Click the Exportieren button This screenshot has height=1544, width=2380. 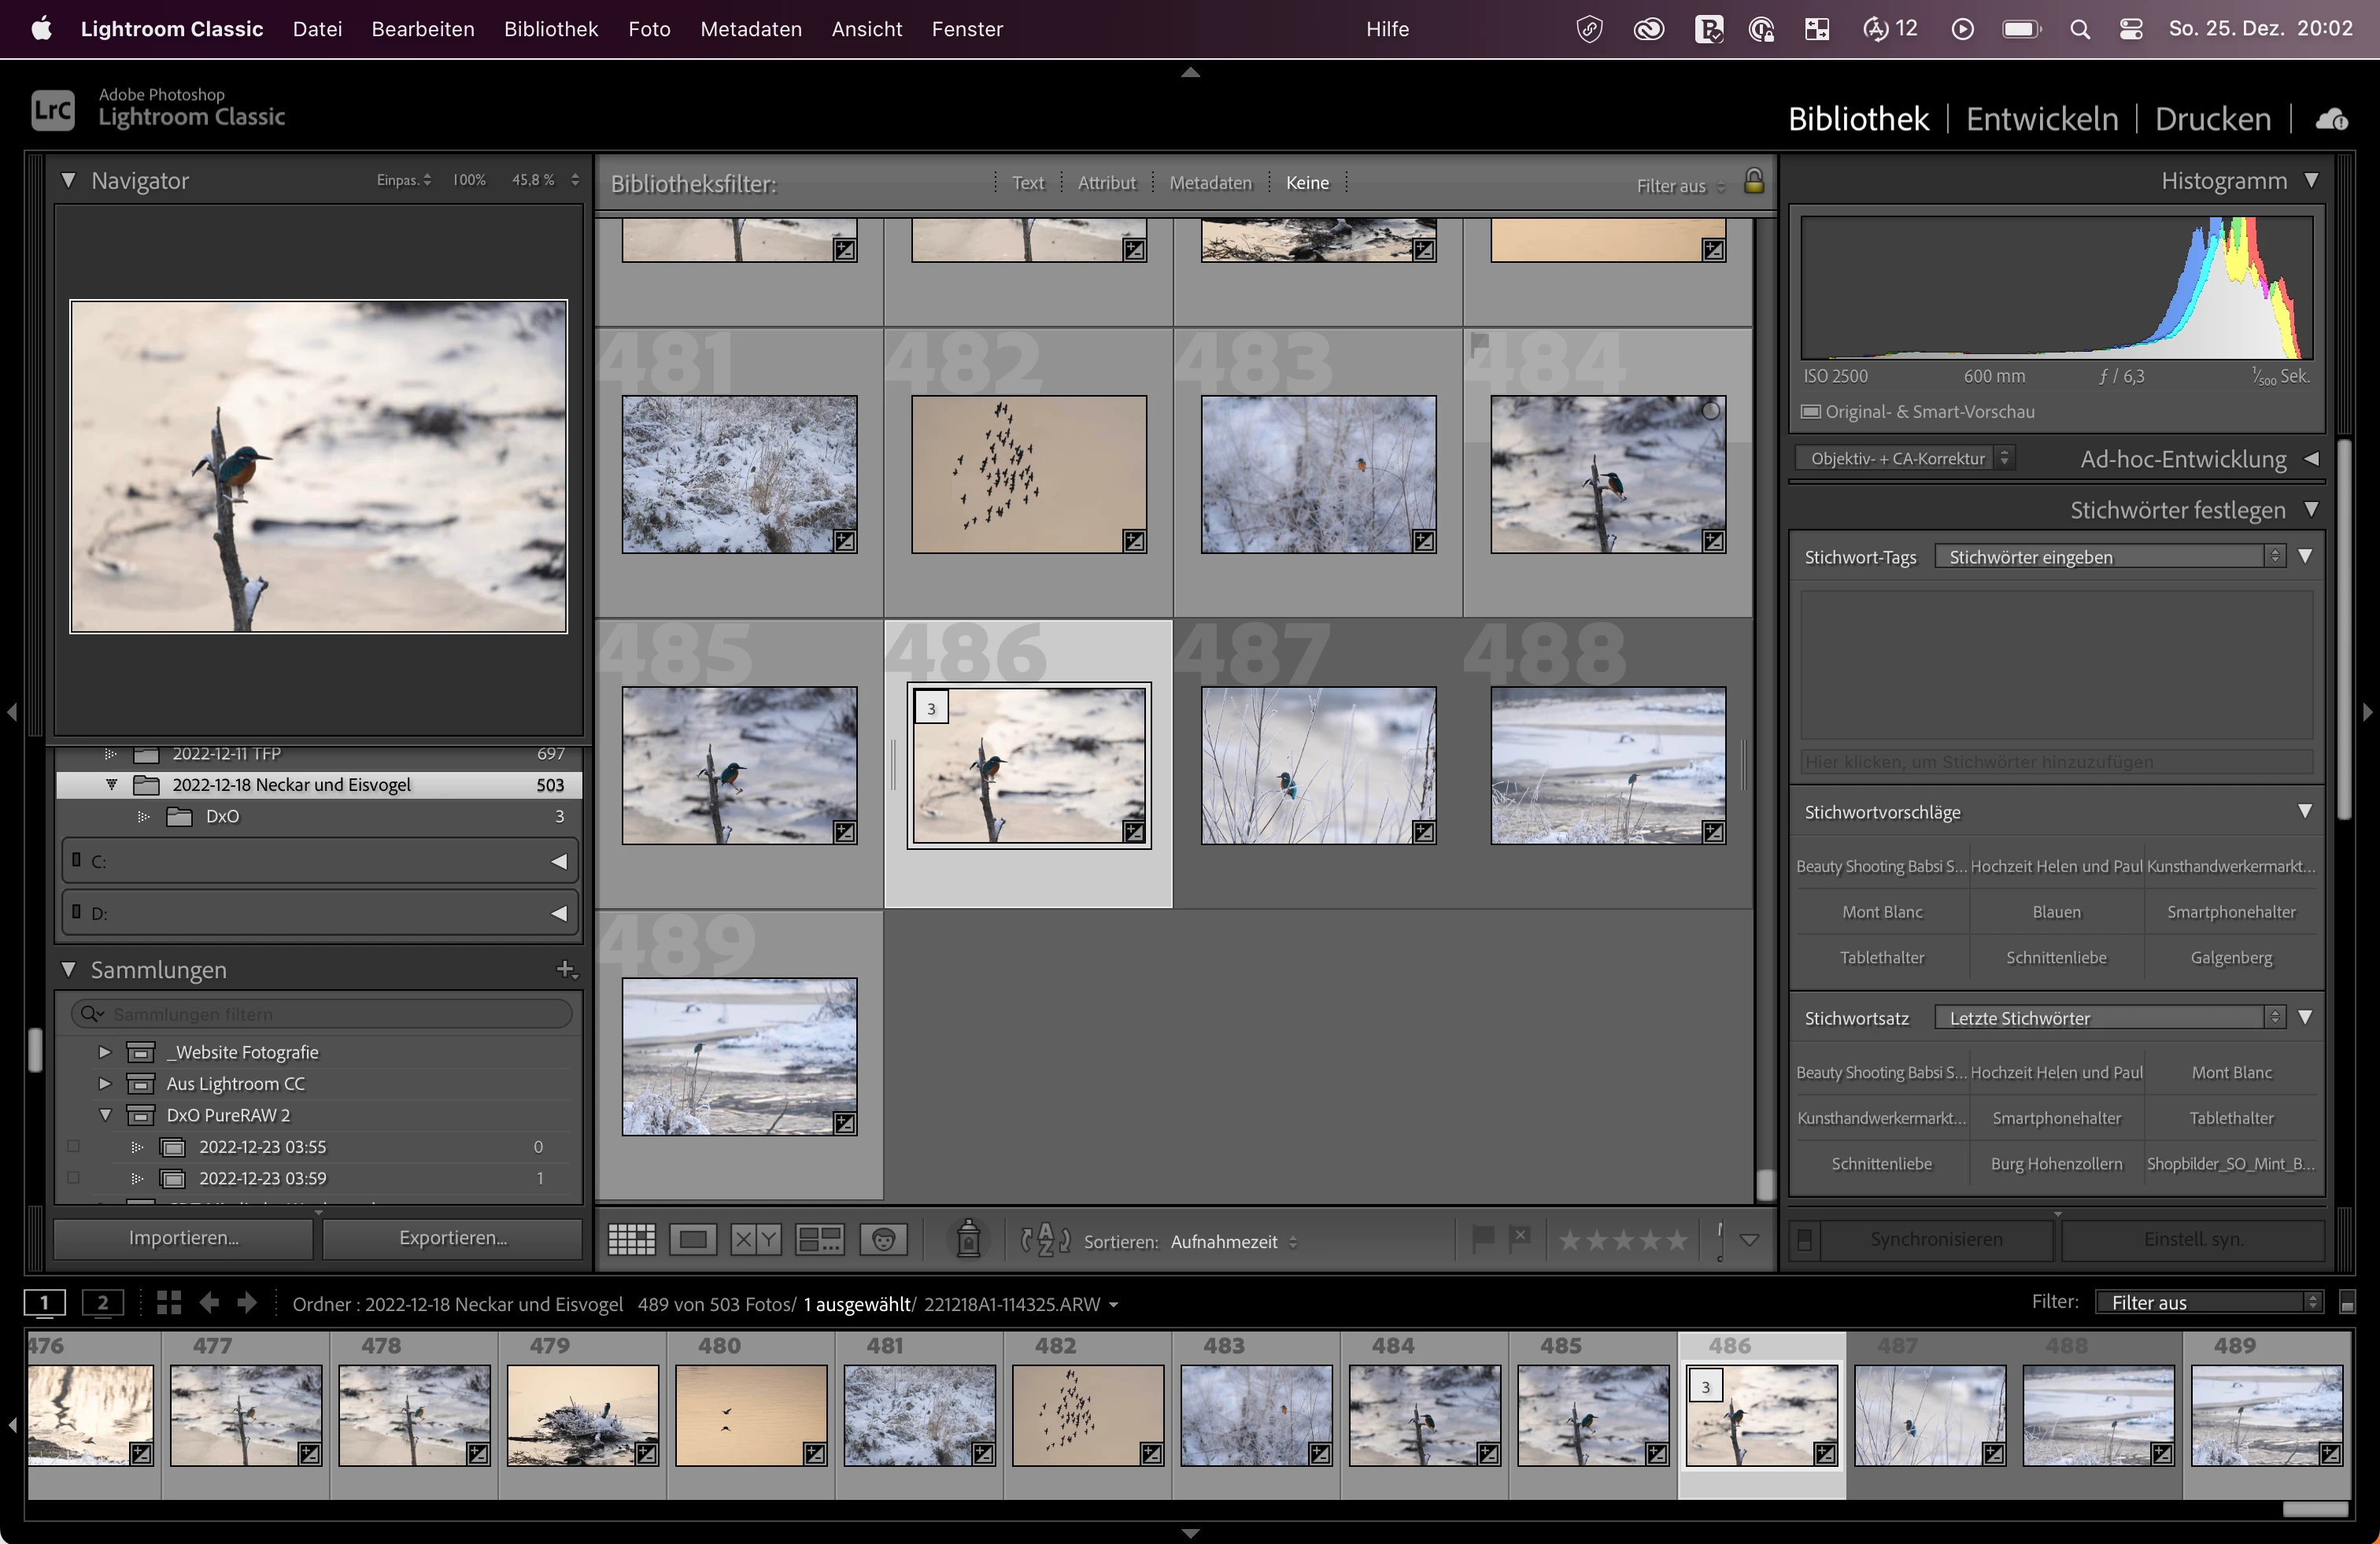coord(453,1238)
